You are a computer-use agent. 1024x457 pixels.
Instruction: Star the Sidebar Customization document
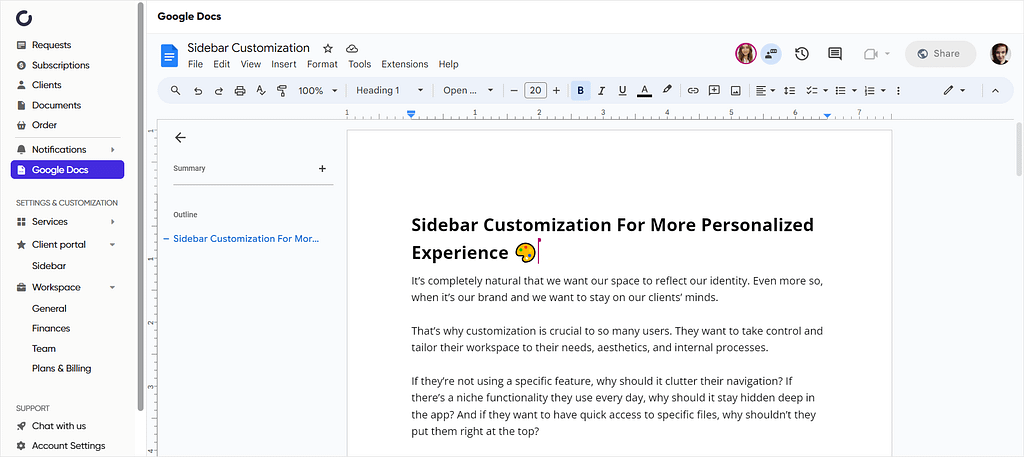tap(328, 48)
